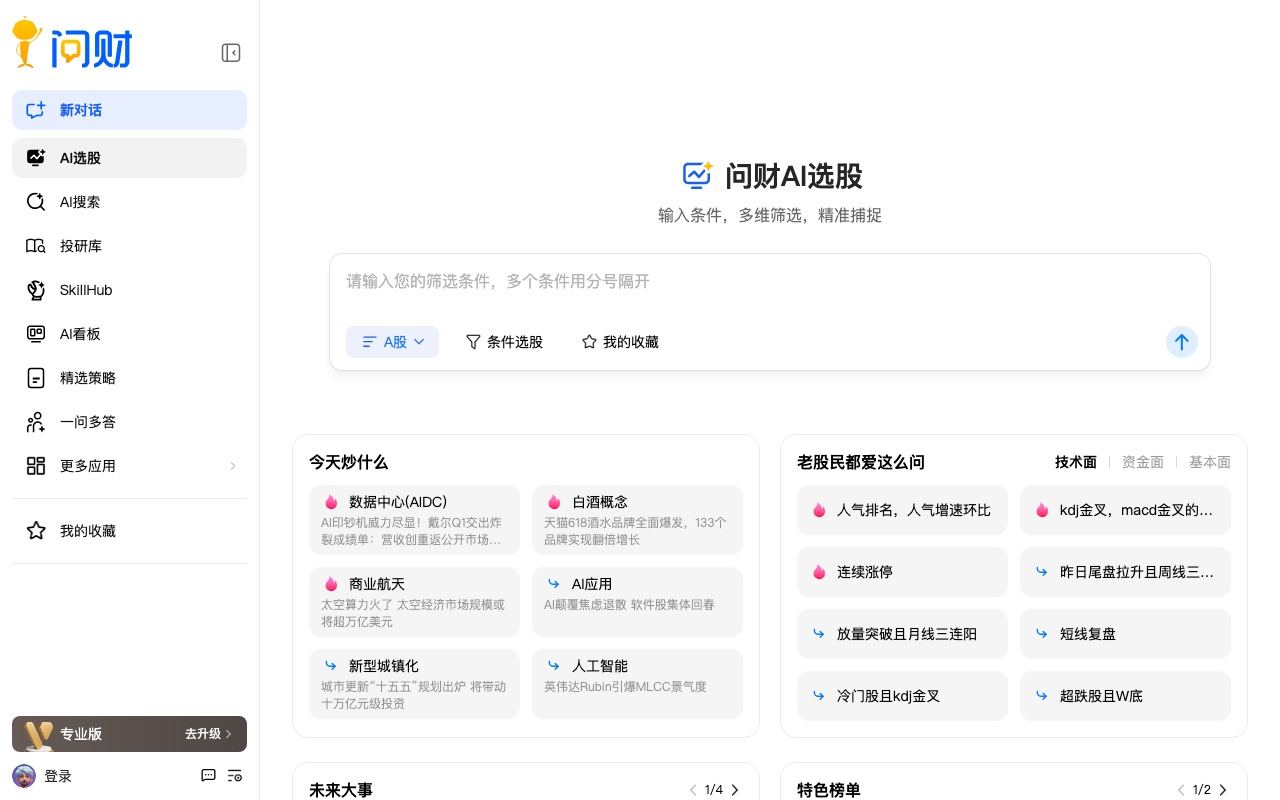Image resolution: width=1280 pixels, height=800 pixels.
Task: Submit query with the up-arrow button
Action: coord(1182,342)
